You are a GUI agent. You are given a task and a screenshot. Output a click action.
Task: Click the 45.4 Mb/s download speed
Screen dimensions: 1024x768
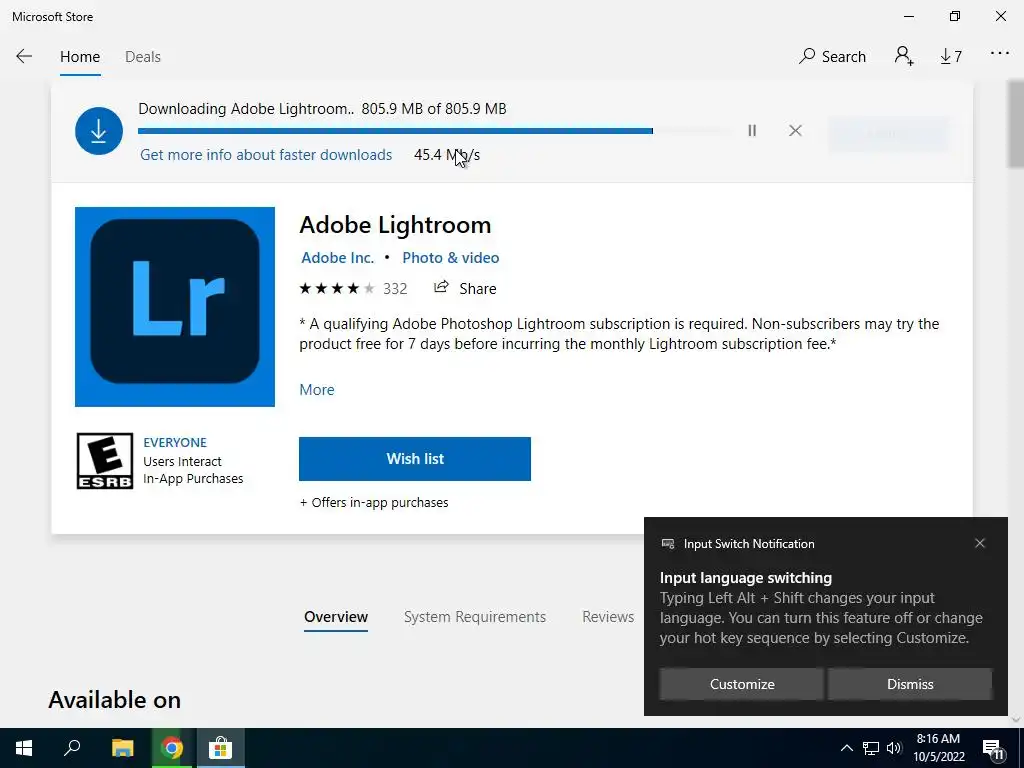tap(447, 155)
